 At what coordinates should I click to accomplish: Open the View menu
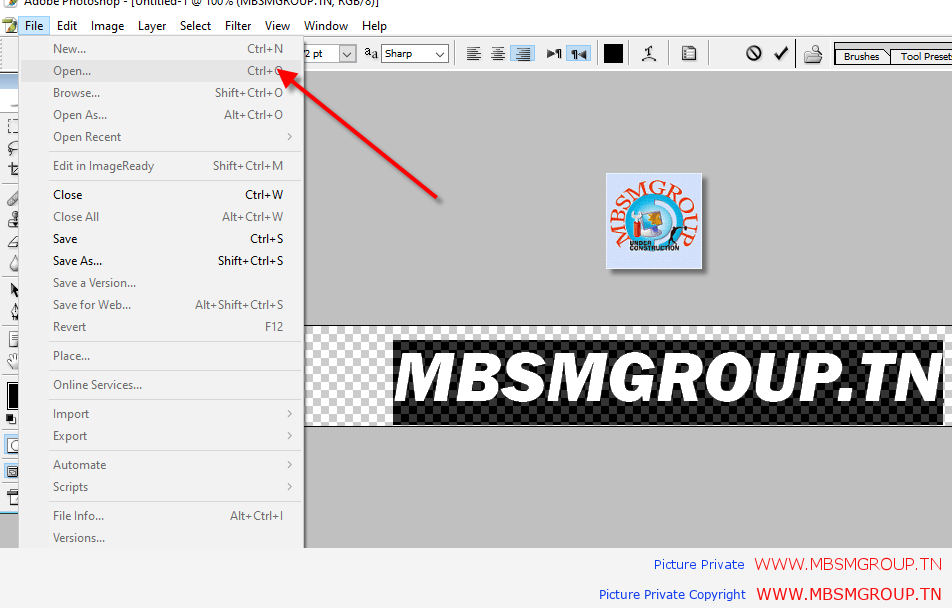tap(277, 26)
